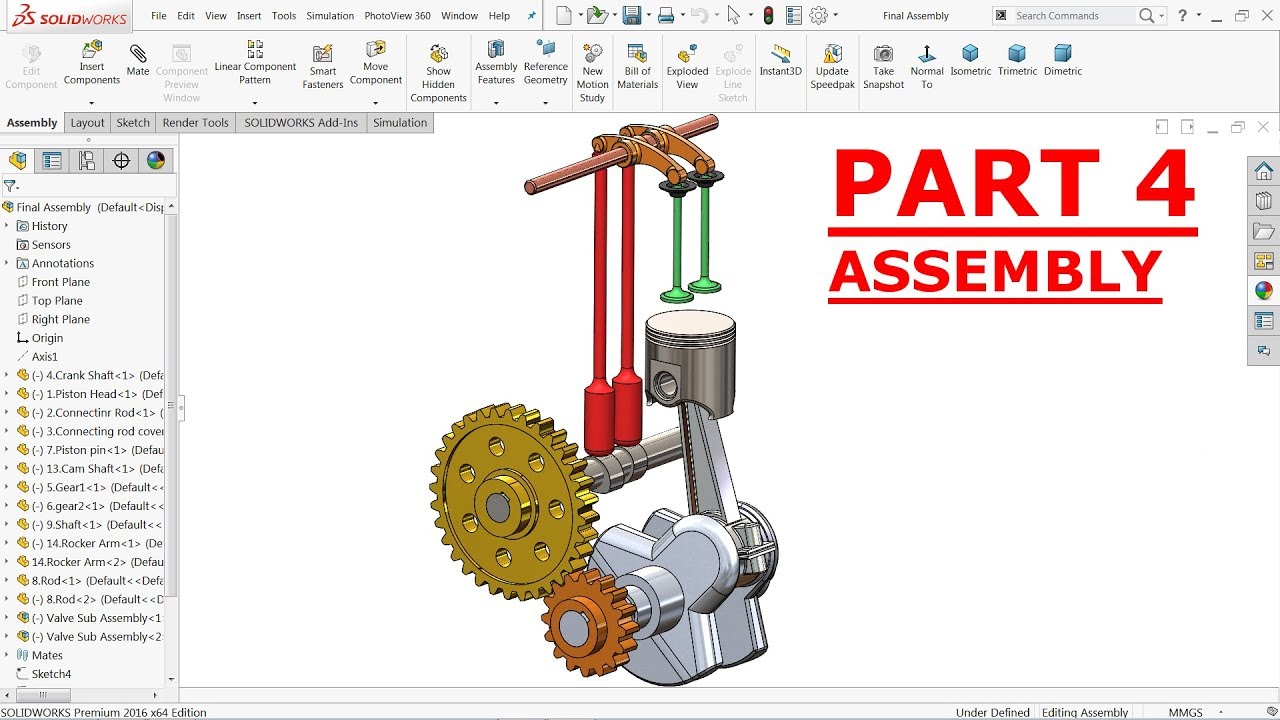This screenshot has height=720, width=1280.
Task: Open the DisplayManager tab
Action: pos(155,160)
